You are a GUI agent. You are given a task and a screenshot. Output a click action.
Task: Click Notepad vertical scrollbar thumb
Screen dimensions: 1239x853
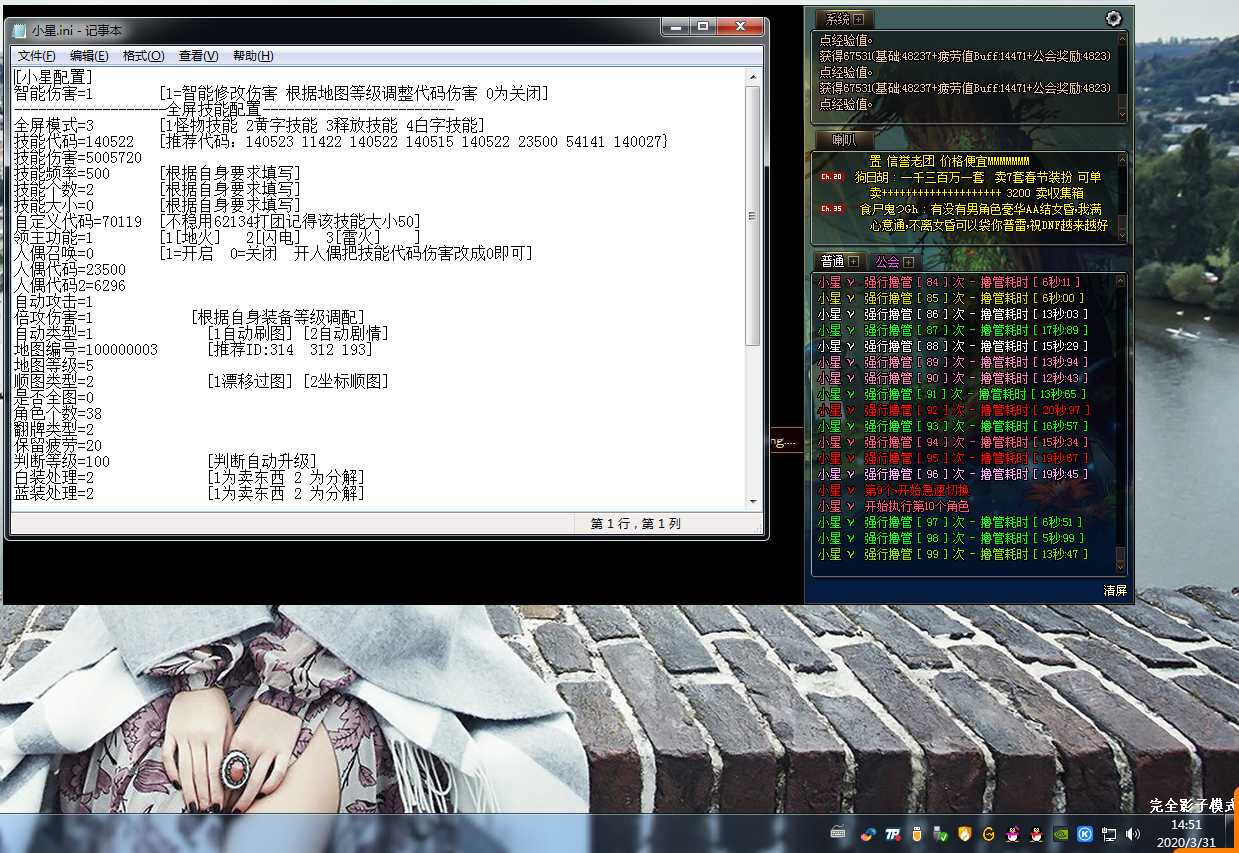751,218
